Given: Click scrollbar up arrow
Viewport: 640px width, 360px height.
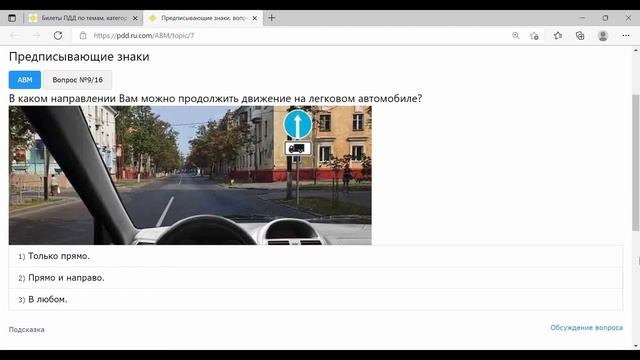Looking at the screenshot, I should point(636,51).
